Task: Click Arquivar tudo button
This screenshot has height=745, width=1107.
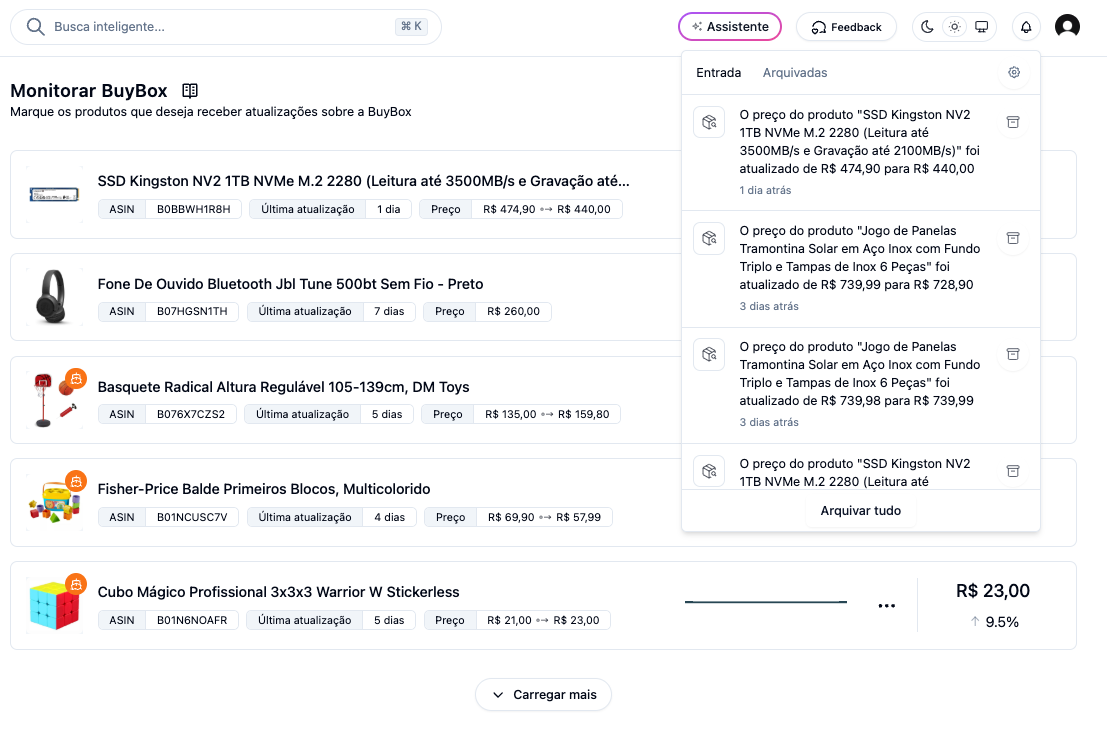Action: 861,511
